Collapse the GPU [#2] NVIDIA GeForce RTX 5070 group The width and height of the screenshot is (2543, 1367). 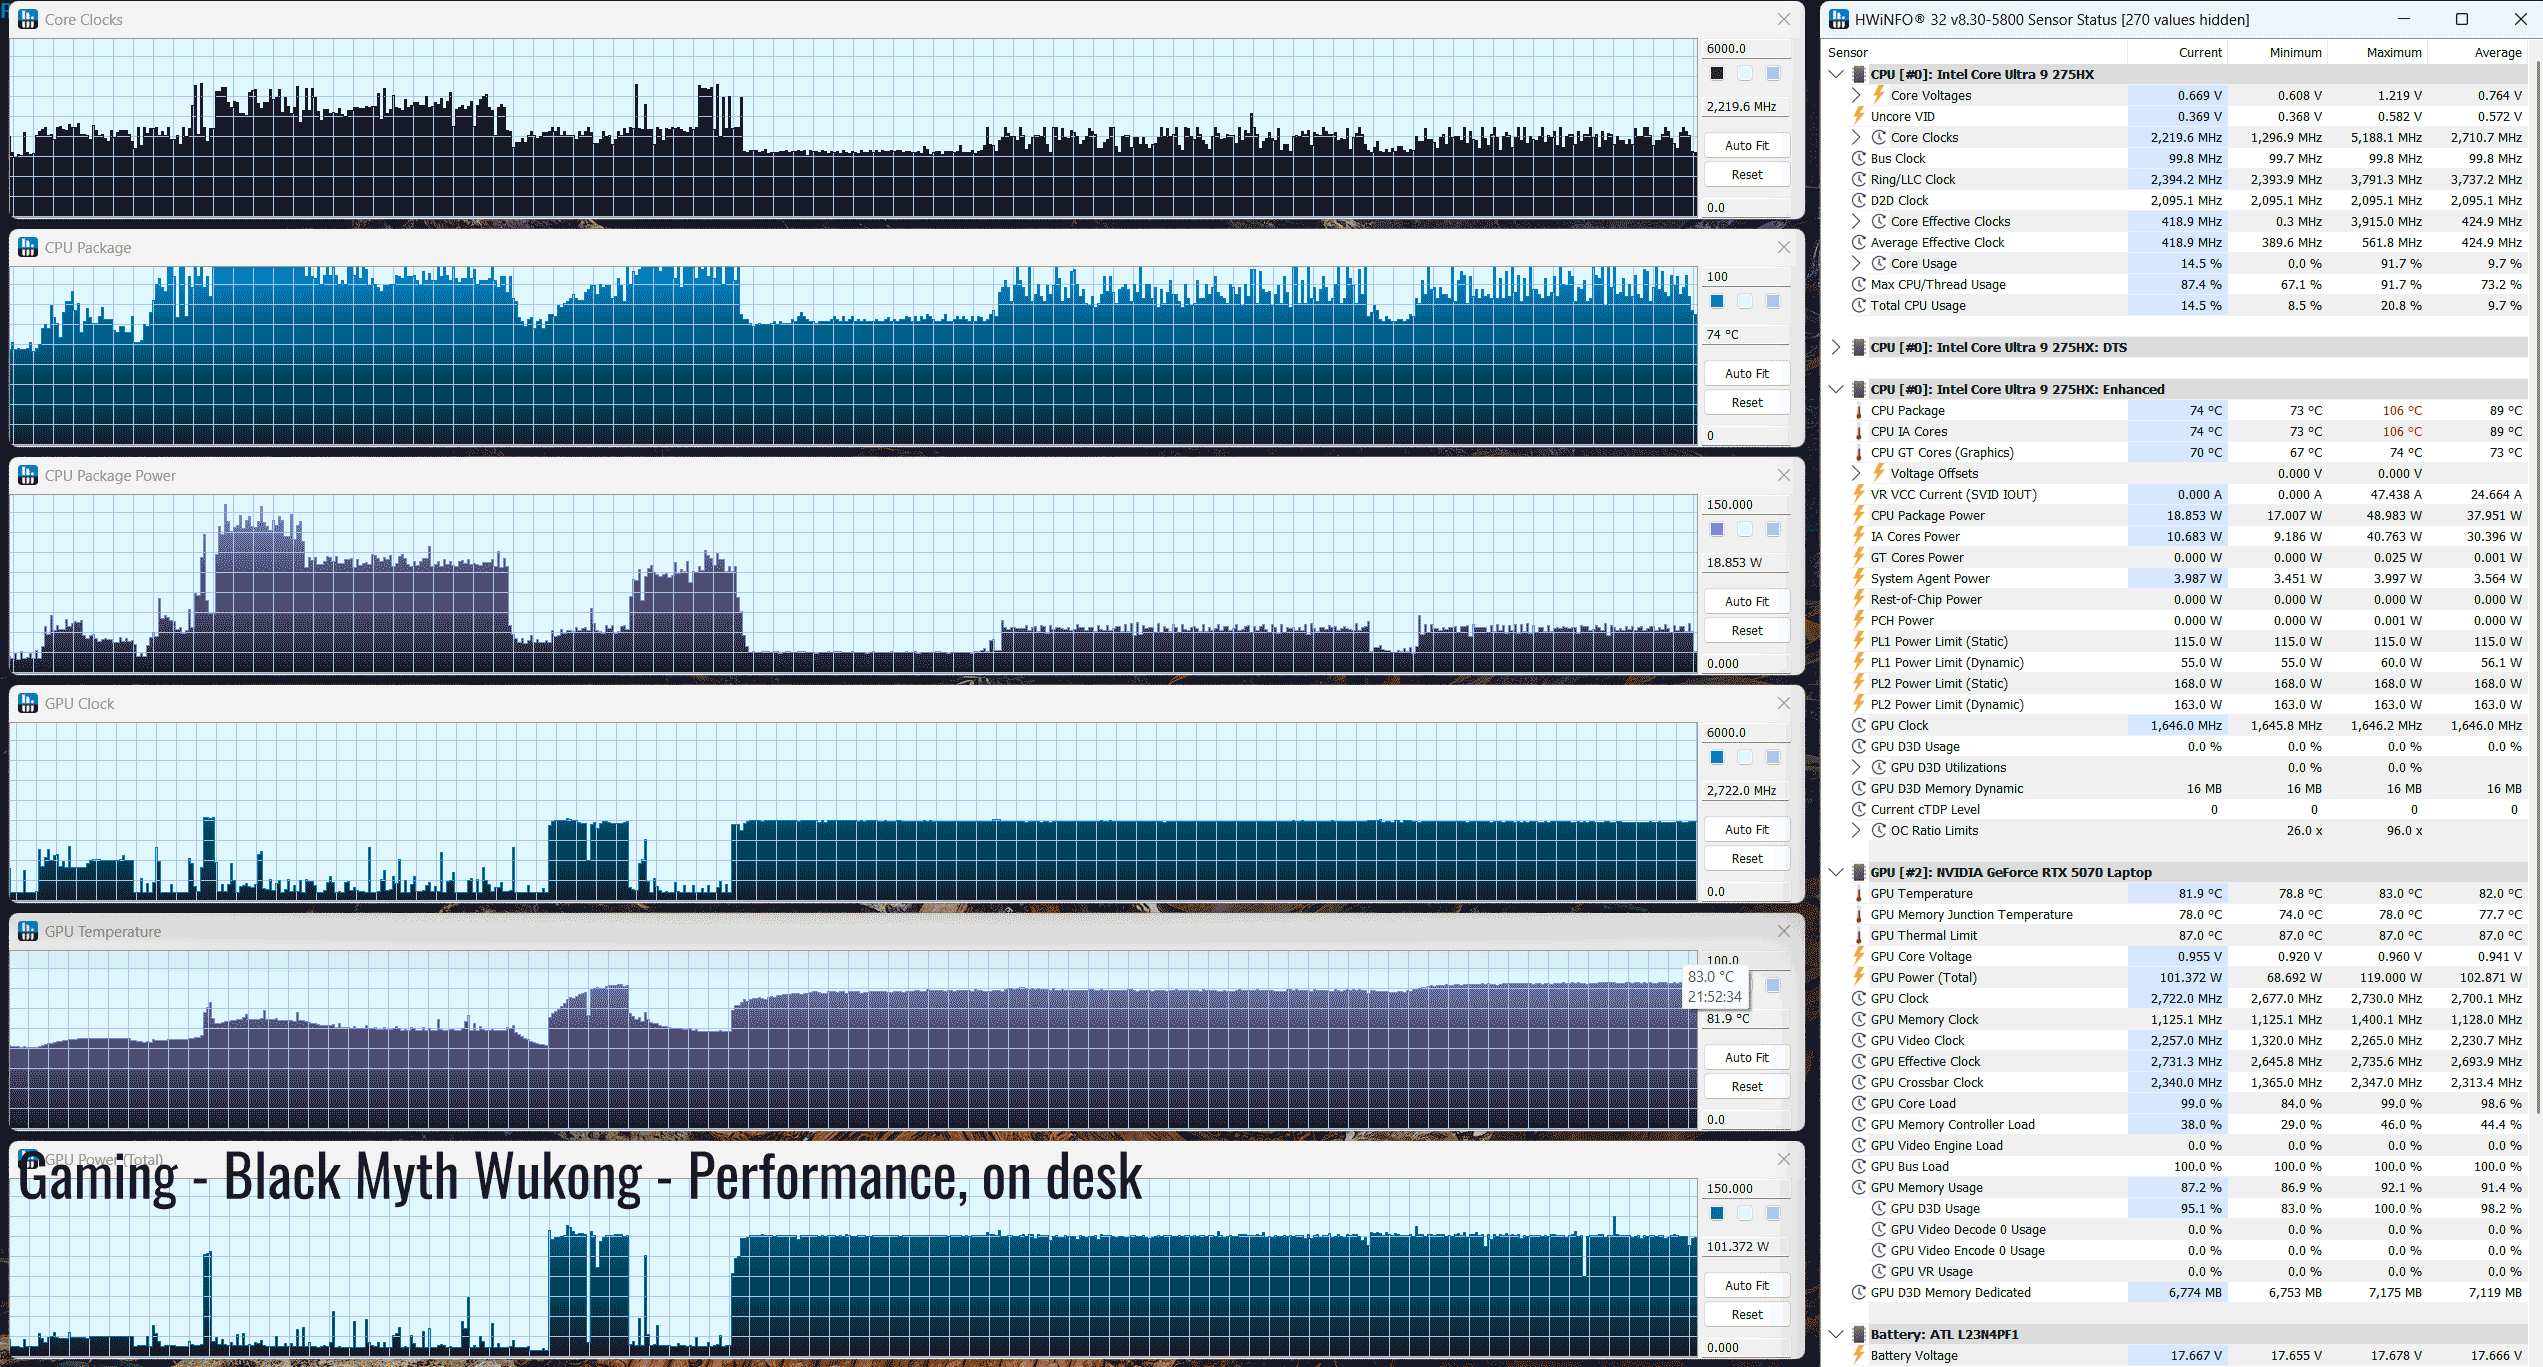click(x=1836, y=872)
